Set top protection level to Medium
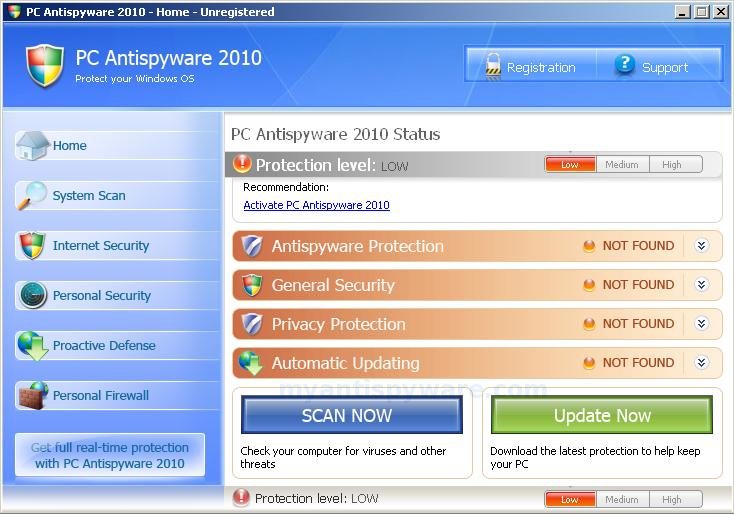This screenshot has height=514, width=734. (x=622, y=164)
